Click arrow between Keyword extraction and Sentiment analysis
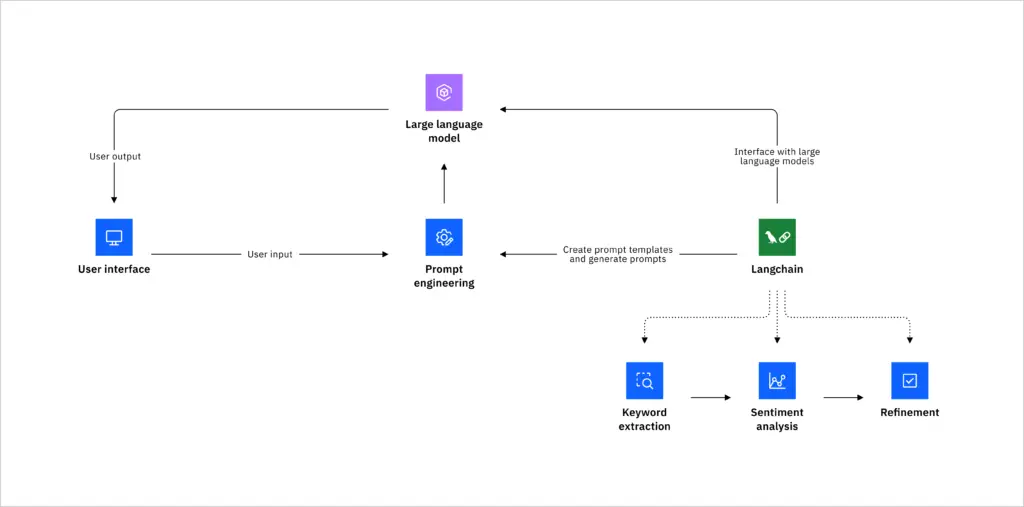This screenshot has height=507, width=1024. [x=711, y=397]
